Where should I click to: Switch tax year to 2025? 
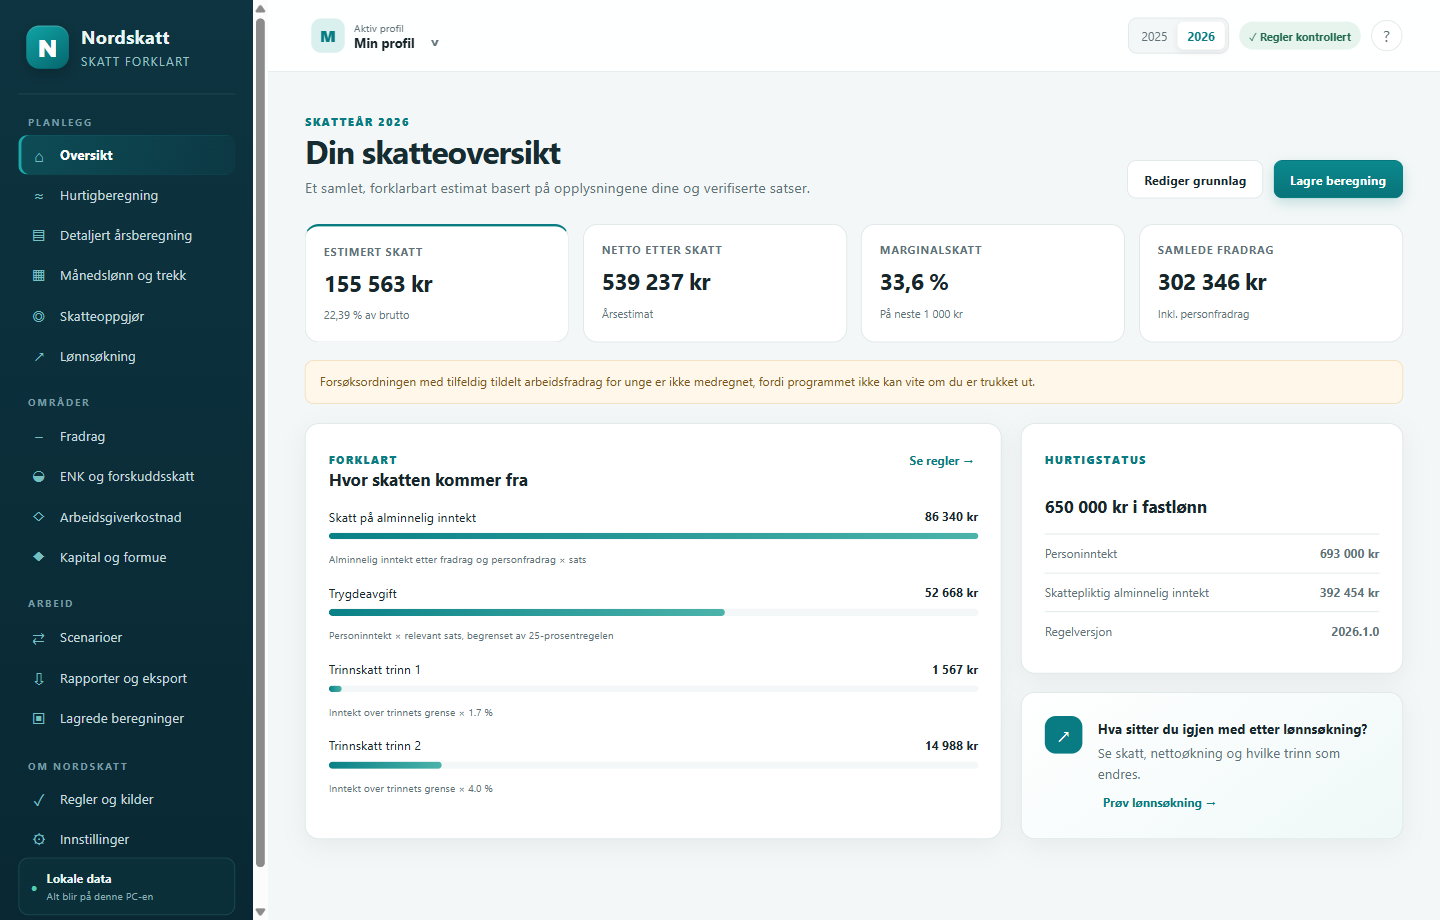[x=1154, y=36]
